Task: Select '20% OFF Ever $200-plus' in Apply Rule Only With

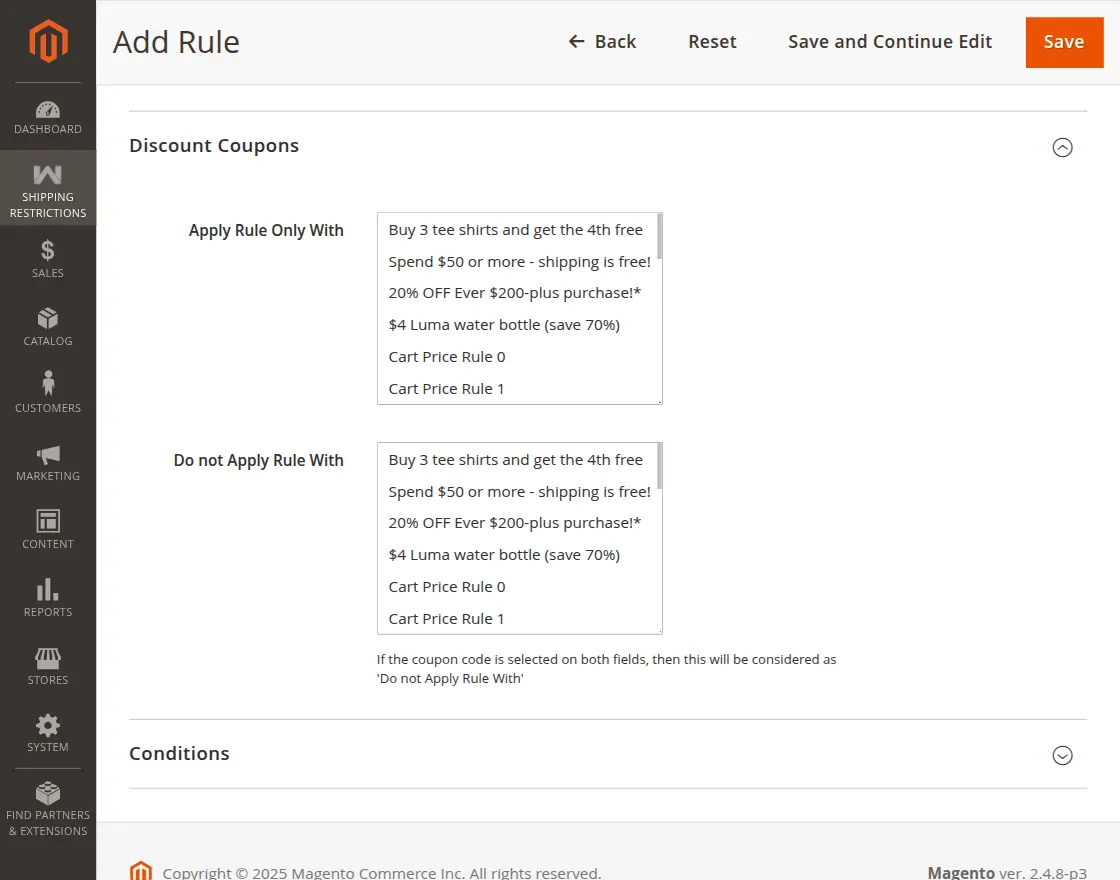Action: (517, 293)
